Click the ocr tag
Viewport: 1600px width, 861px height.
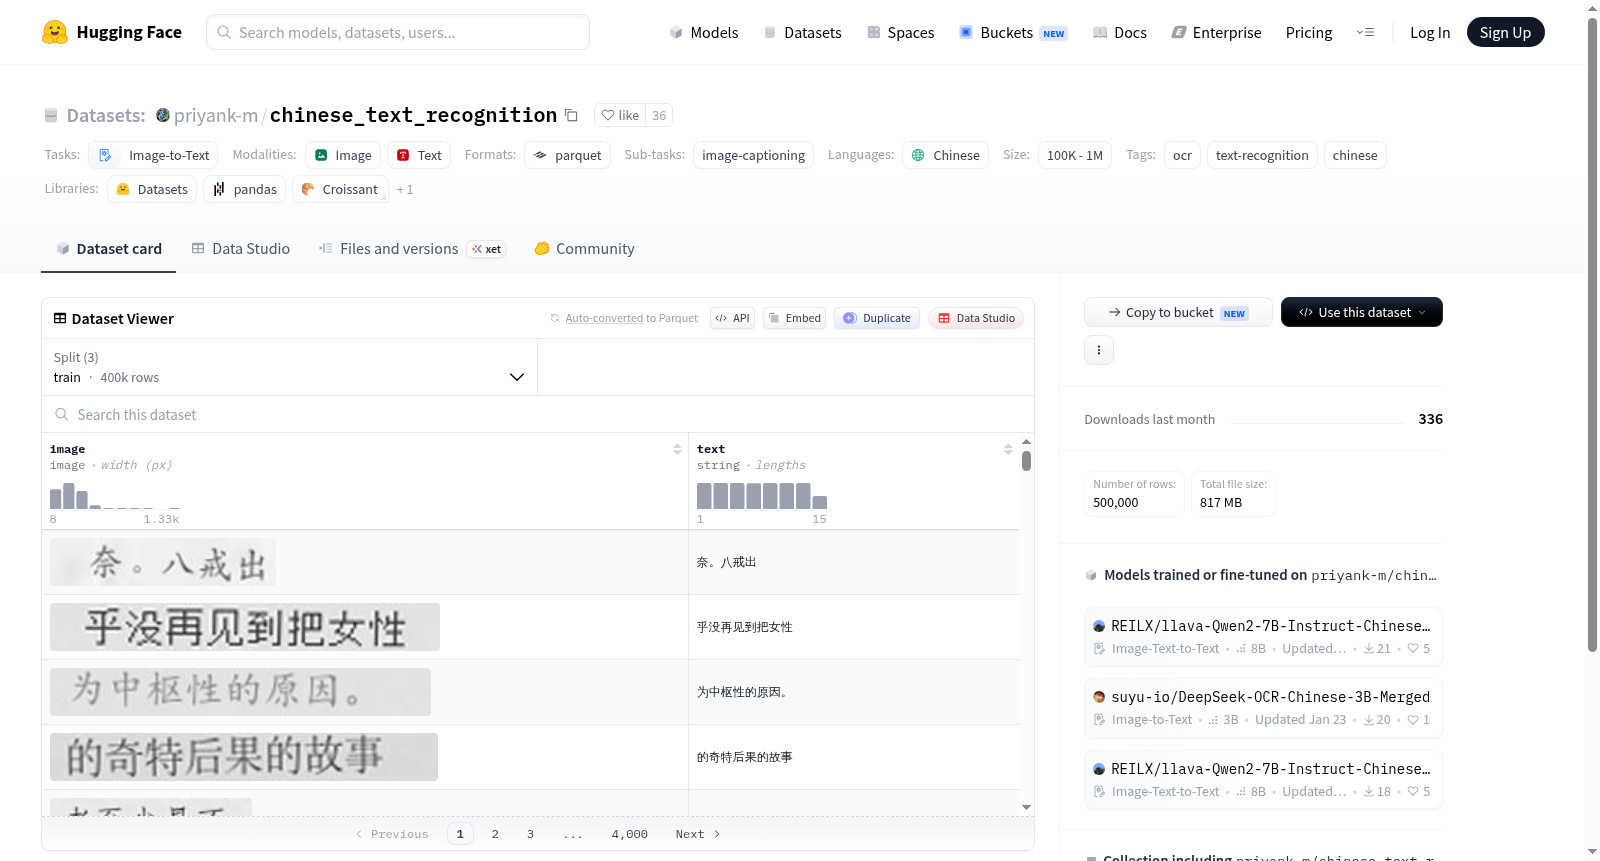pos(1182,155)
